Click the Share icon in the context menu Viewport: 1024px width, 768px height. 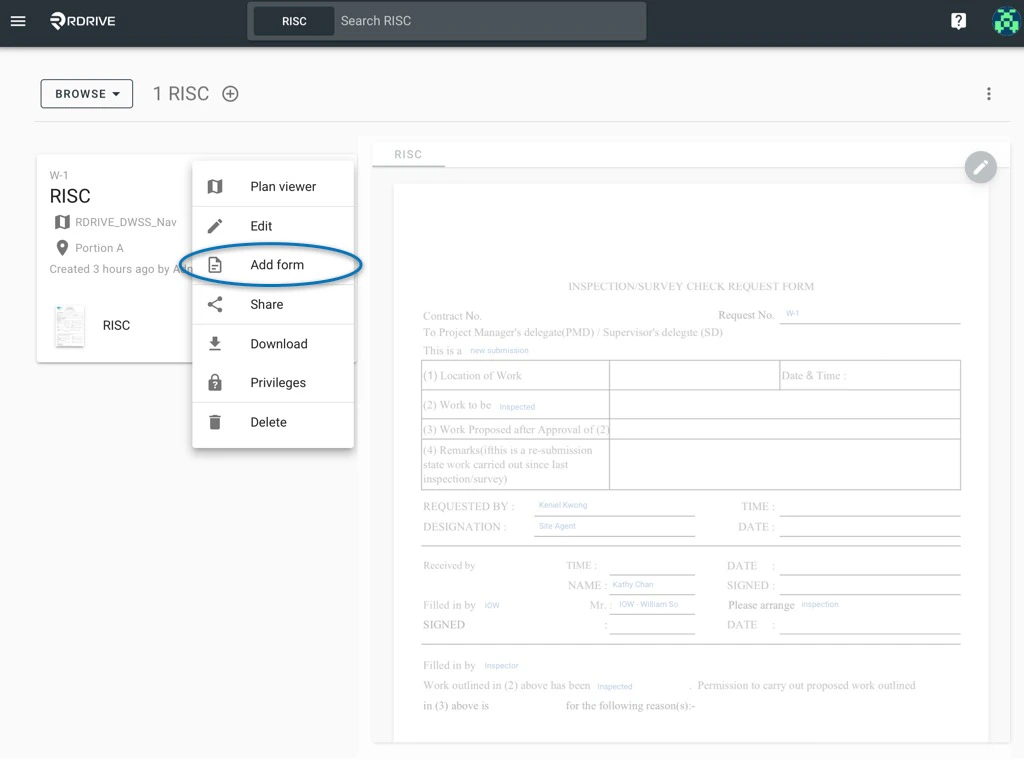[214, 304]
